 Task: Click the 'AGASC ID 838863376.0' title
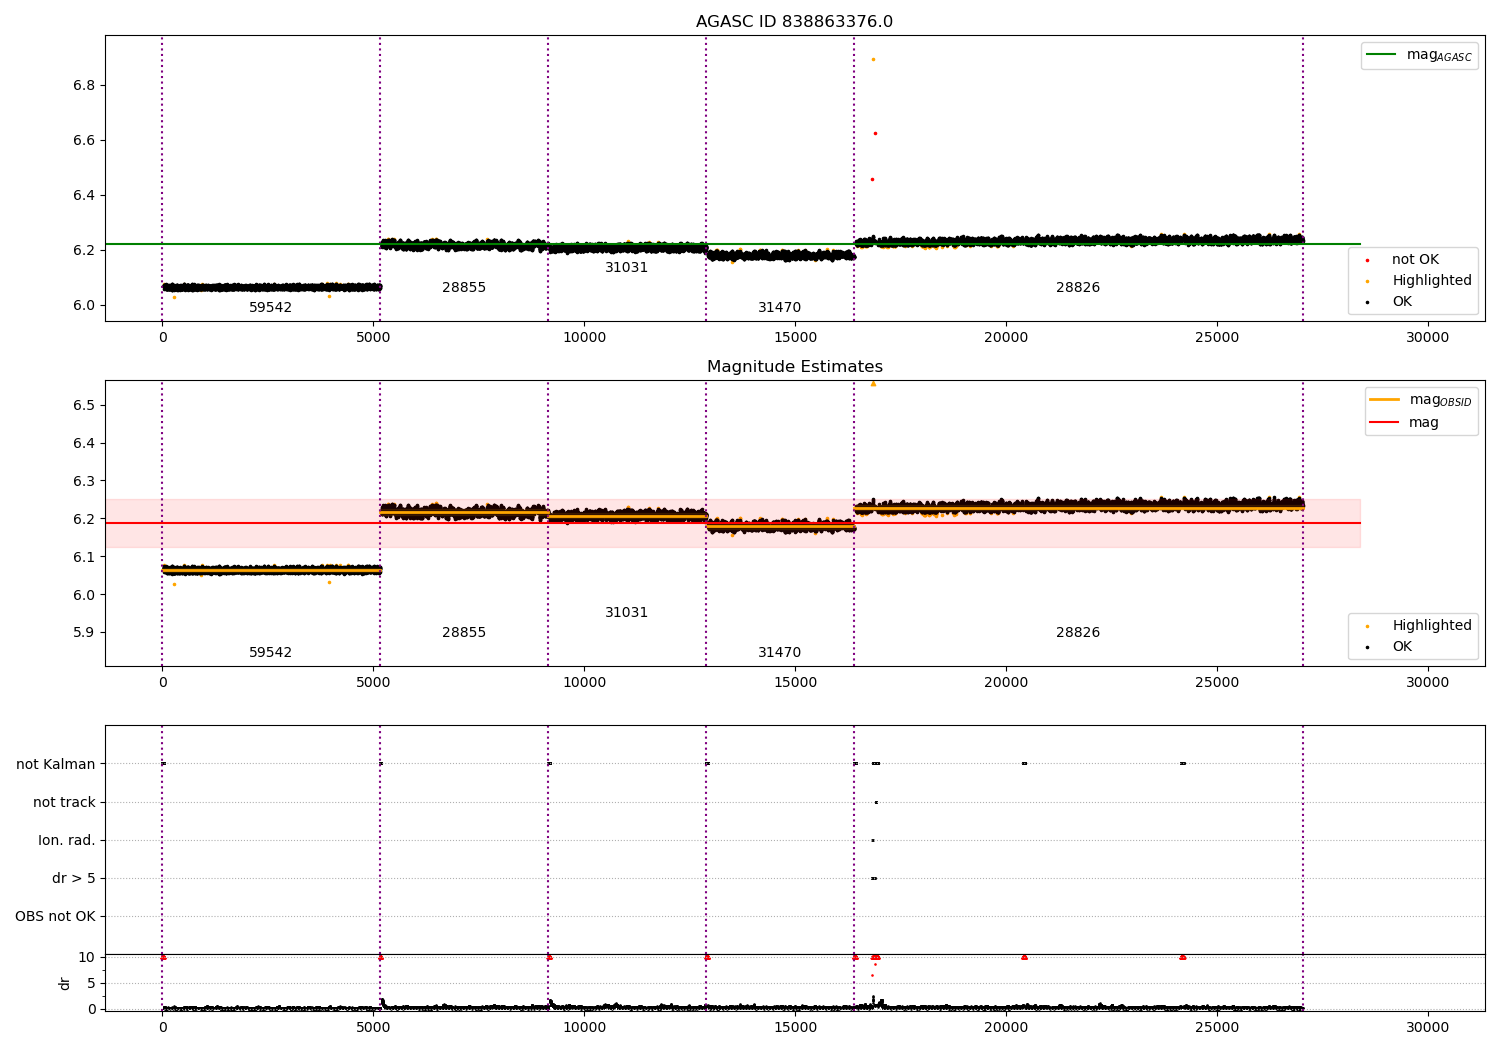pos(795,22)
